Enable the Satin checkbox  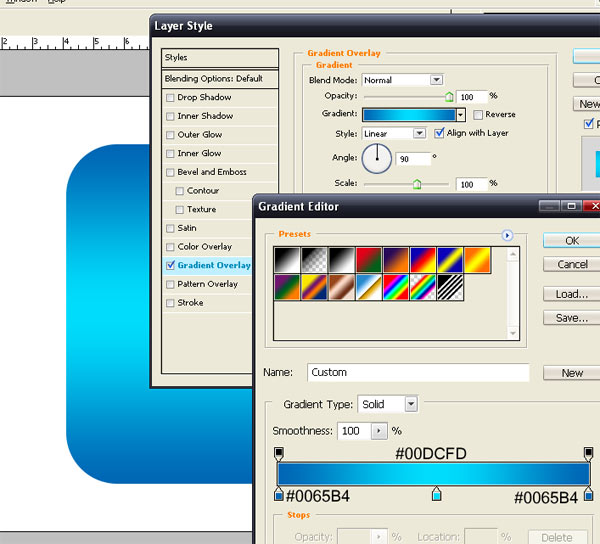[x=170, y=228]
